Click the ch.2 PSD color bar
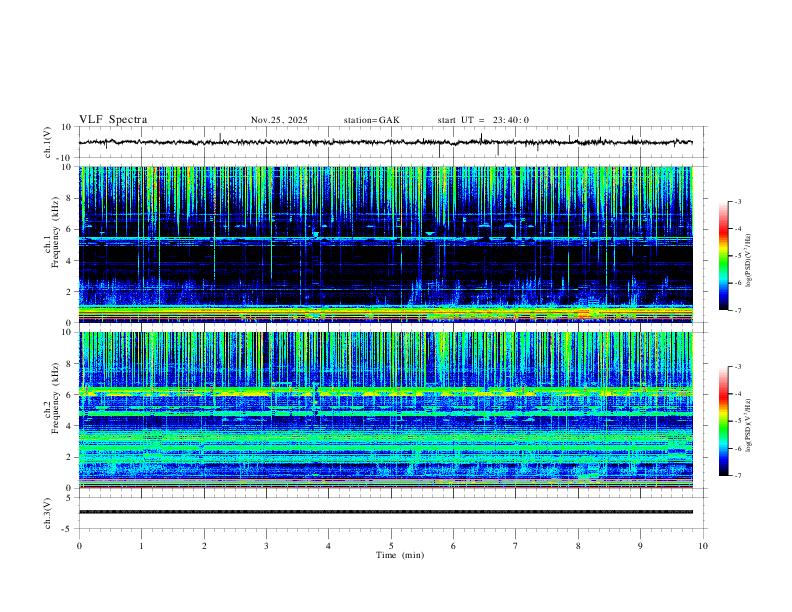The height and width of the screenshot is (612, 792). click(723, 421)
